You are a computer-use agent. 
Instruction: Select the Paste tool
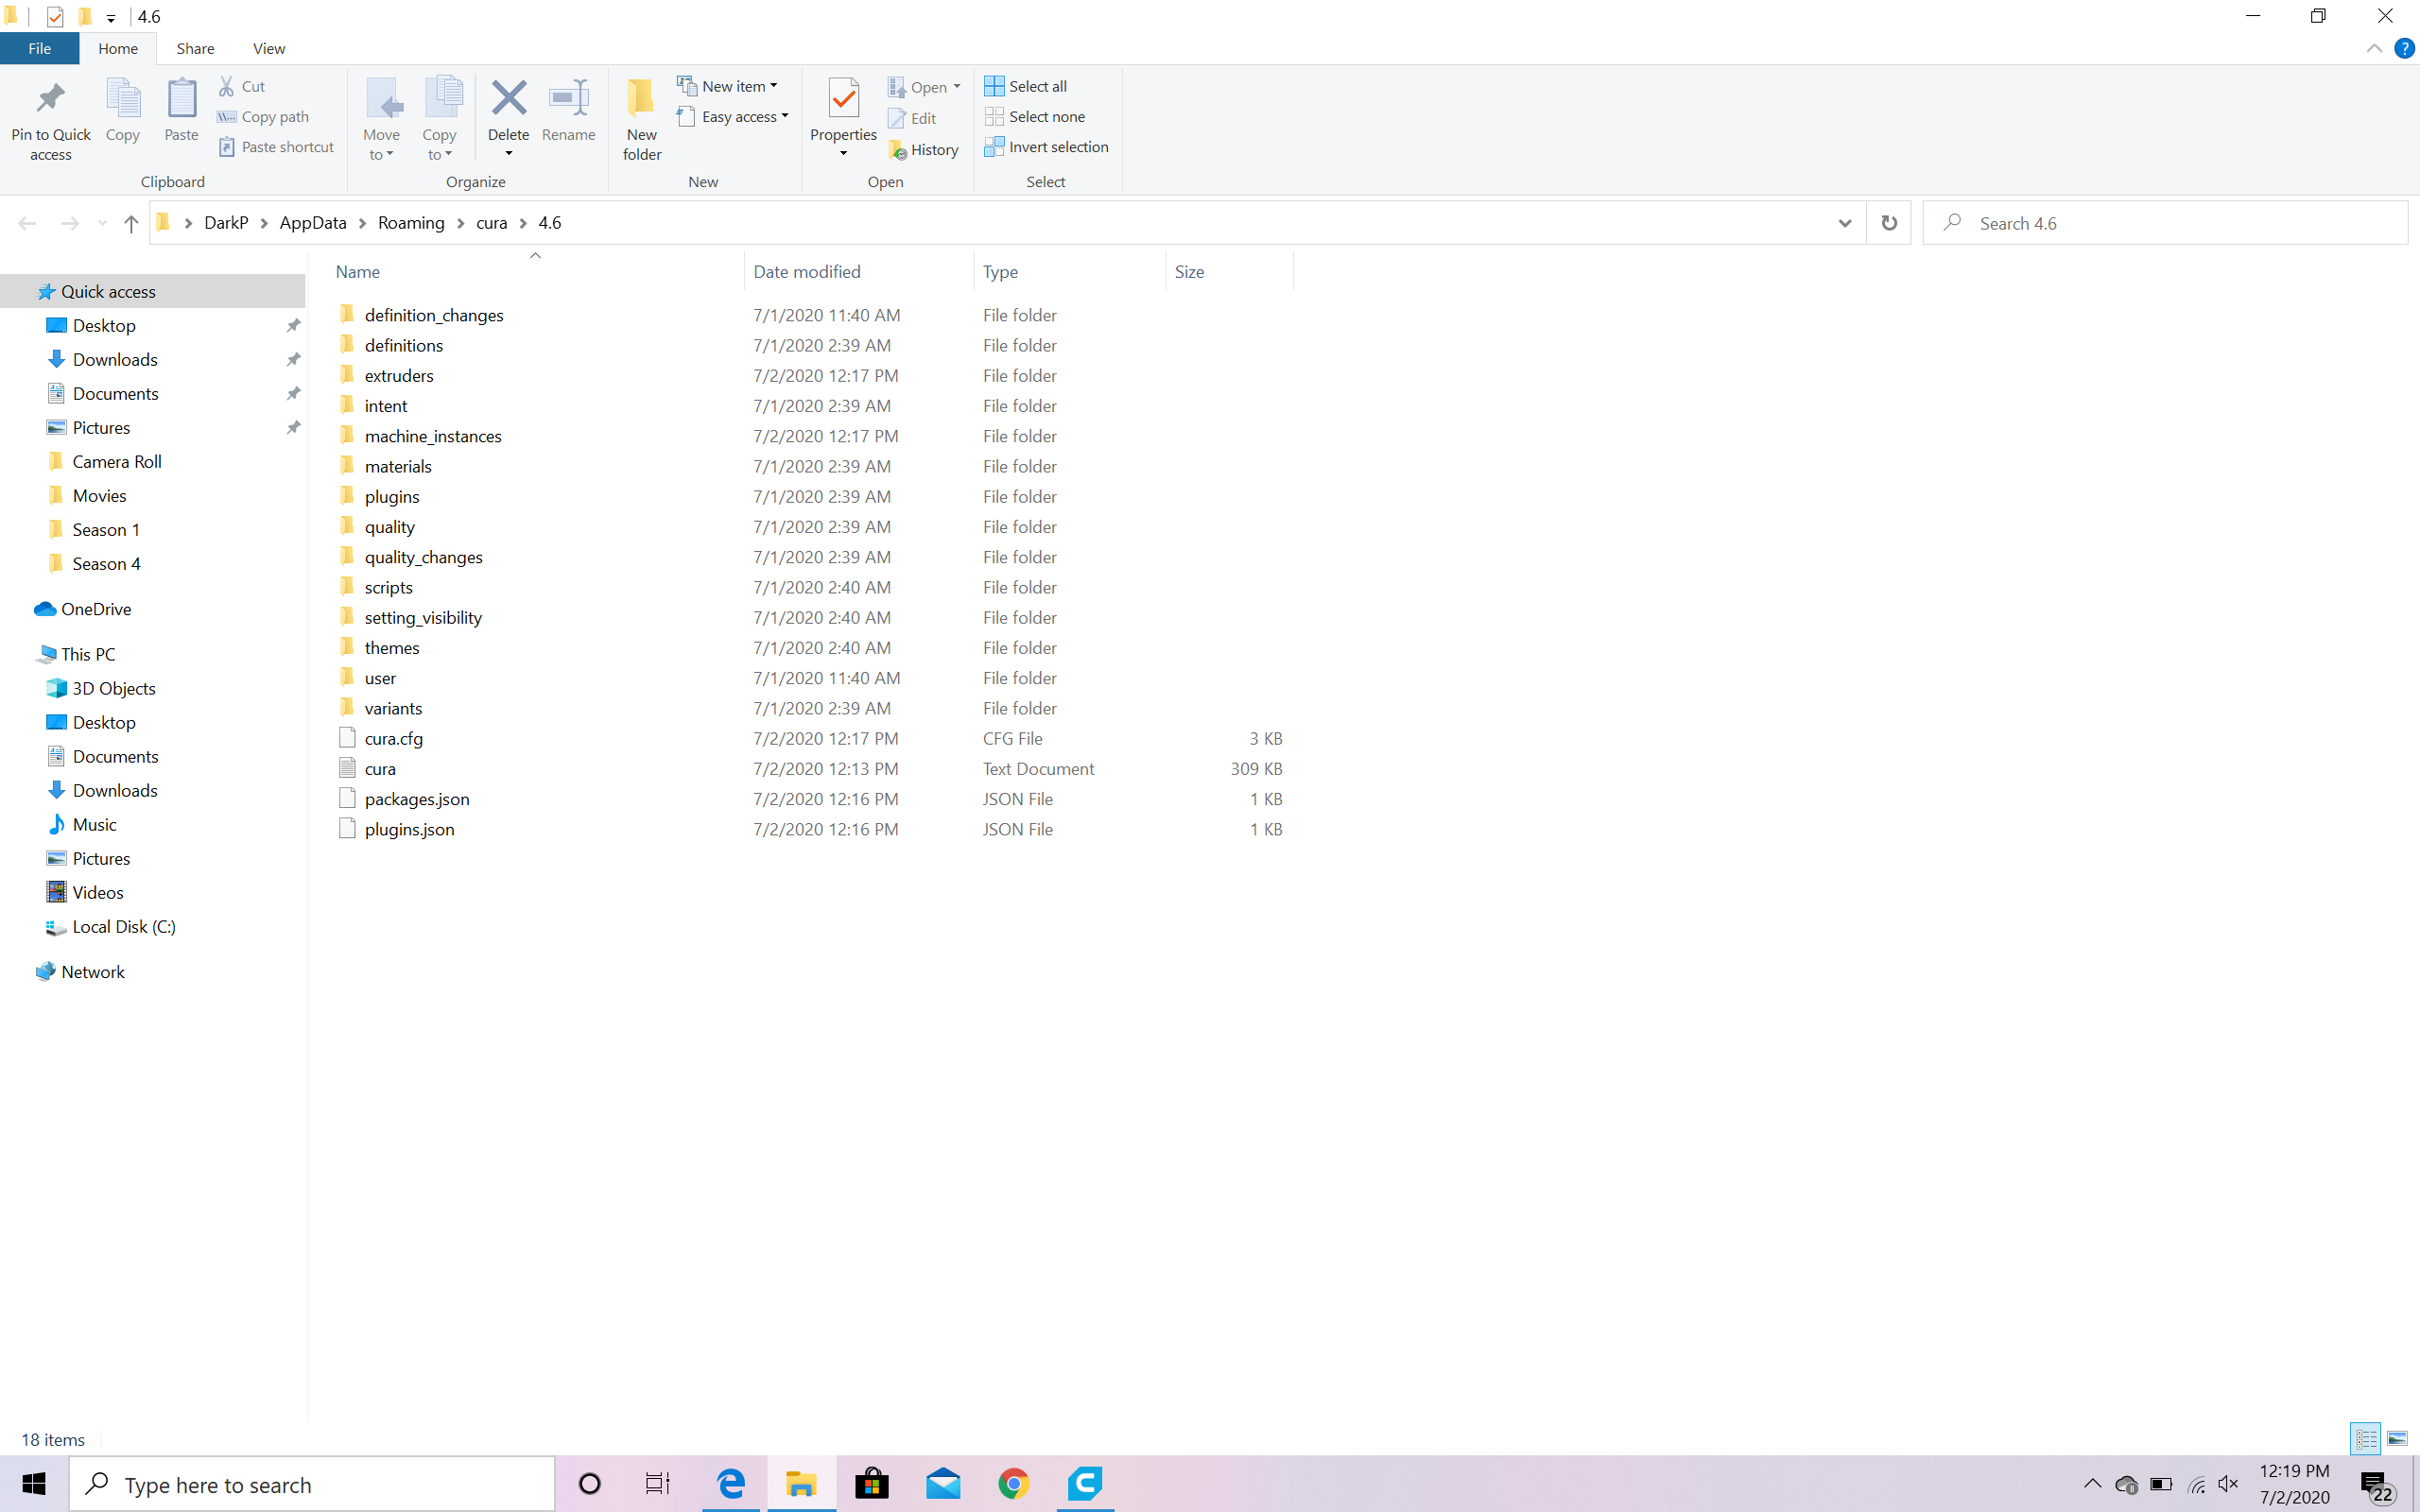[181, 115]
